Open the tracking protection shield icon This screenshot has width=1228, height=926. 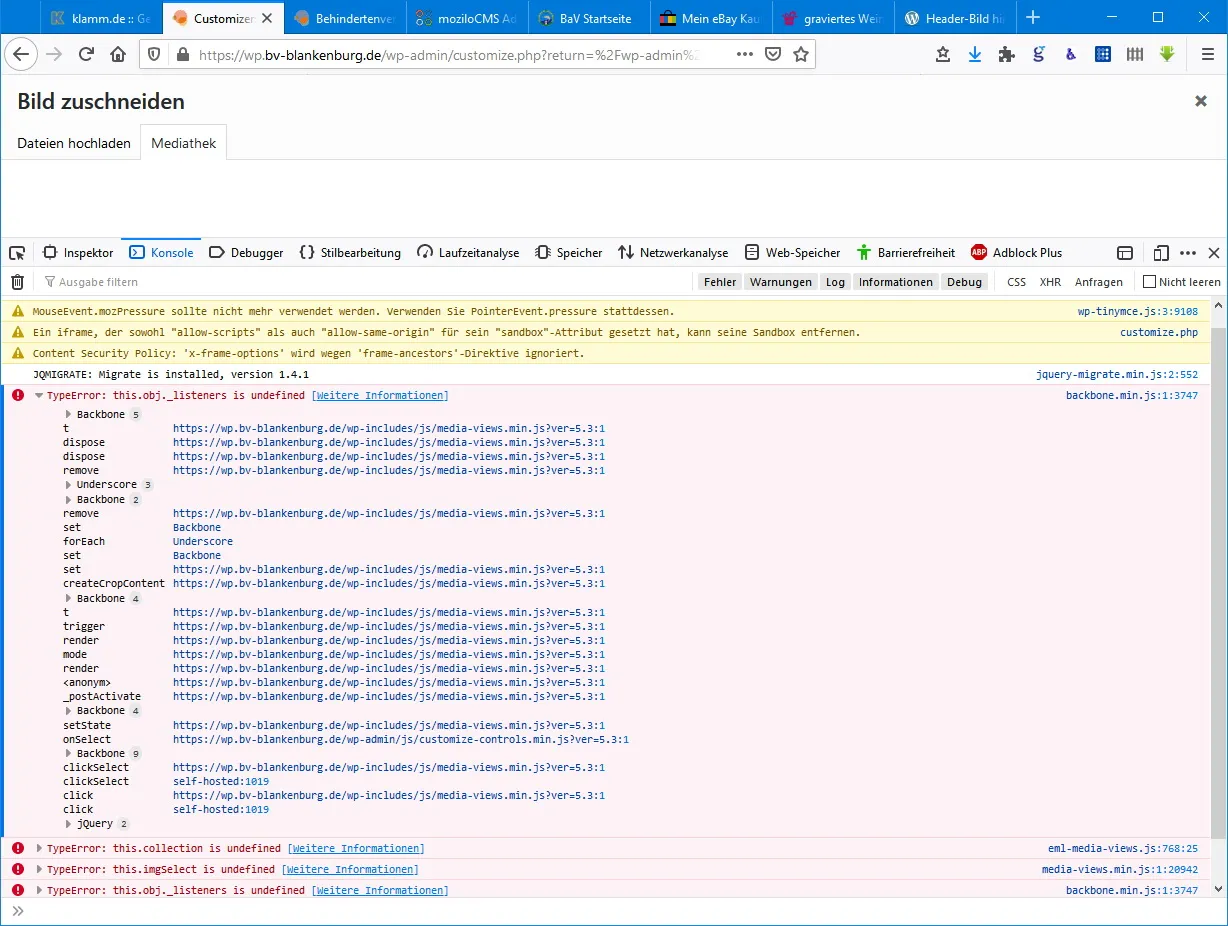(x=154, y=55)
